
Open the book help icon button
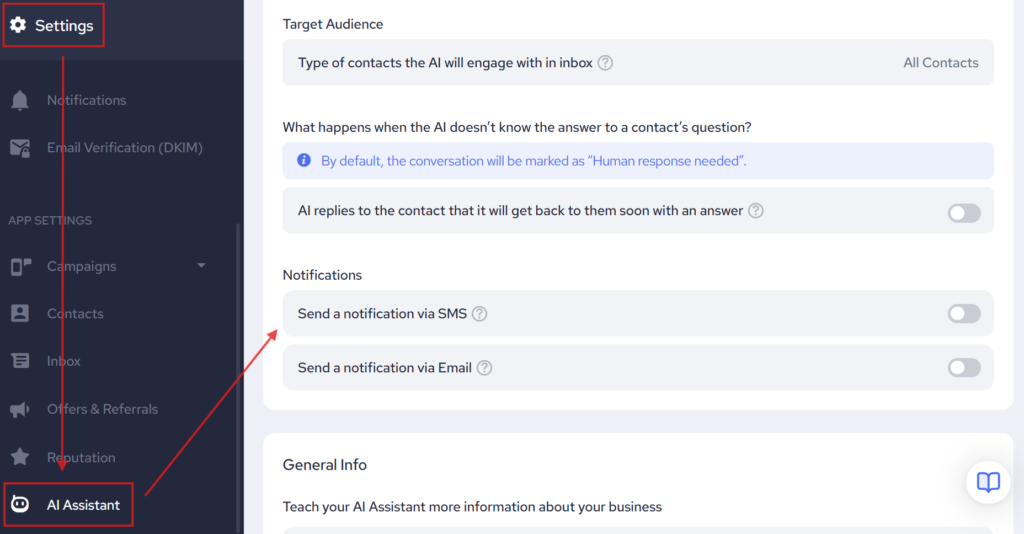click(x=988, y=483)
